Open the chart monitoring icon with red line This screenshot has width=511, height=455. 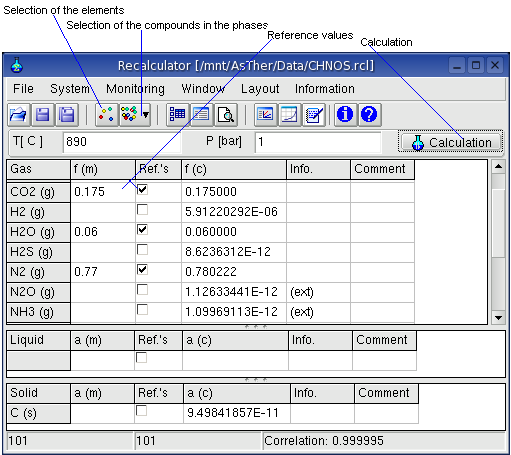[265, 115]
